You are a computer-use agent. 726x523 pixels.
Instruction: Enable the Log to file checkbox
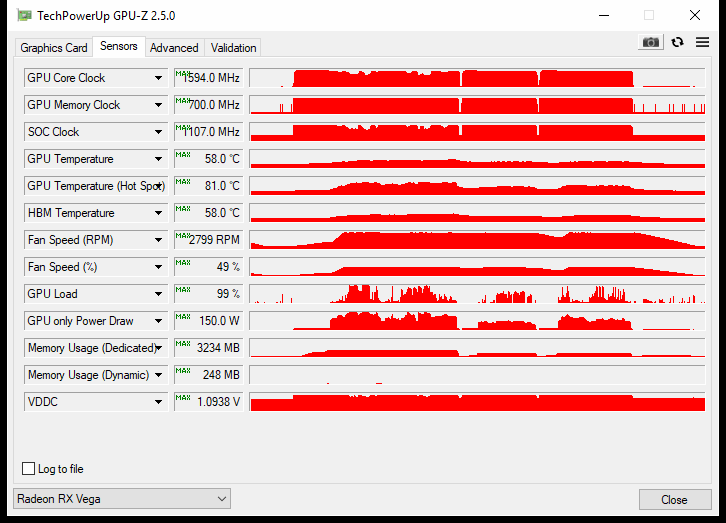[x=28, y=468]
